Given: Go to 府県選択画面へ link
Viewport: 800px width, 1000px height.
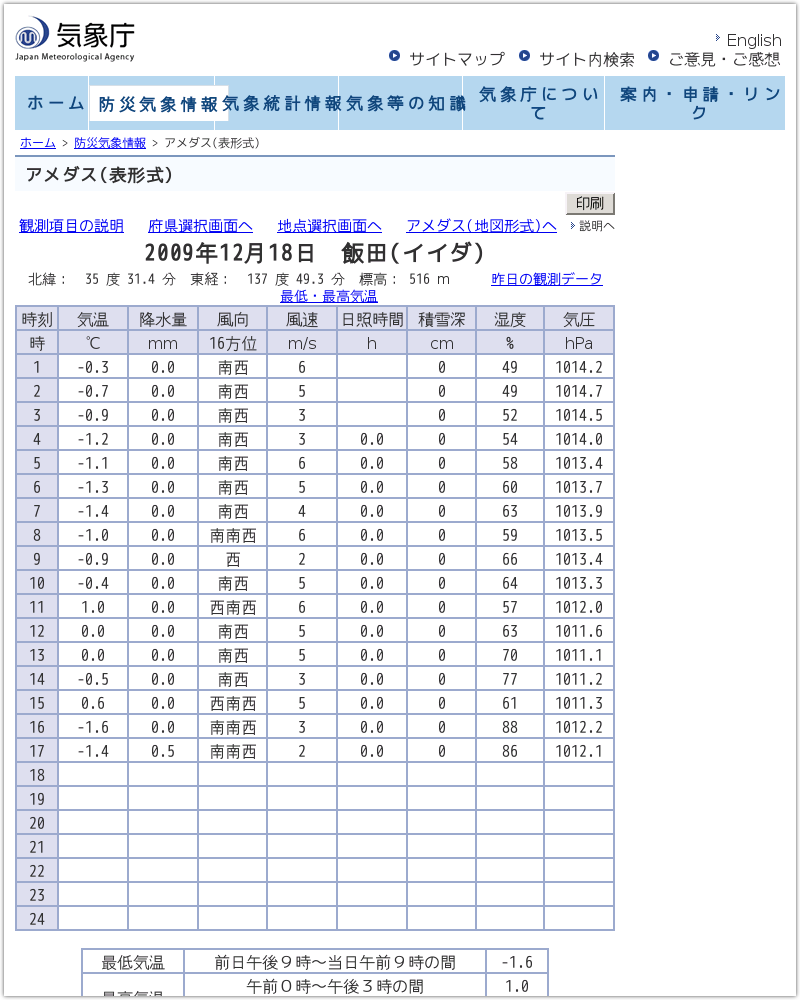Looking at the screenshot, I should 200,225.
